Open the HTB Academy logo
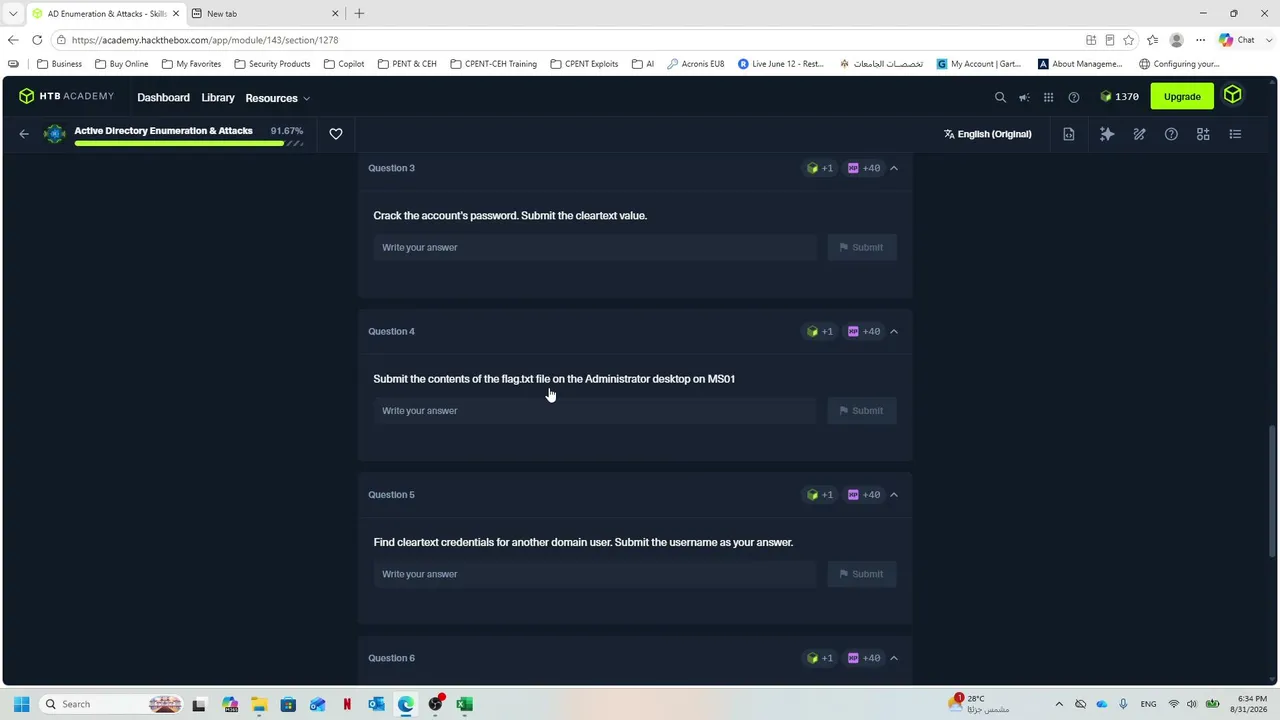 click(66, 96)
